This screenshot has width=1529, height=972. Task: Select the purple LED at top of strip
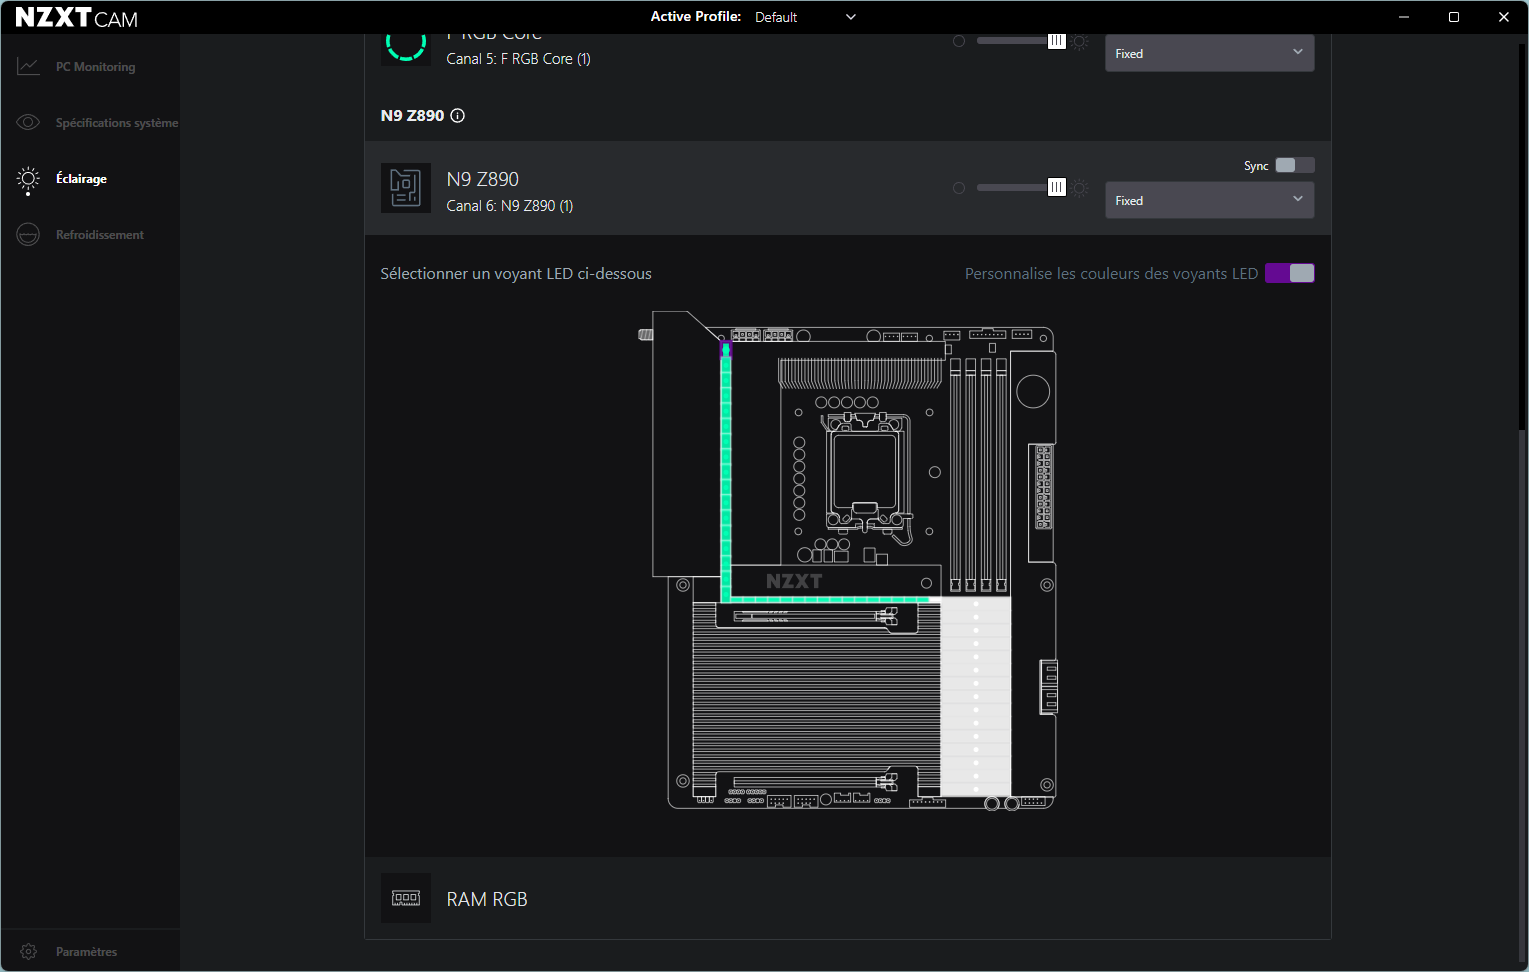click(726, 349)
